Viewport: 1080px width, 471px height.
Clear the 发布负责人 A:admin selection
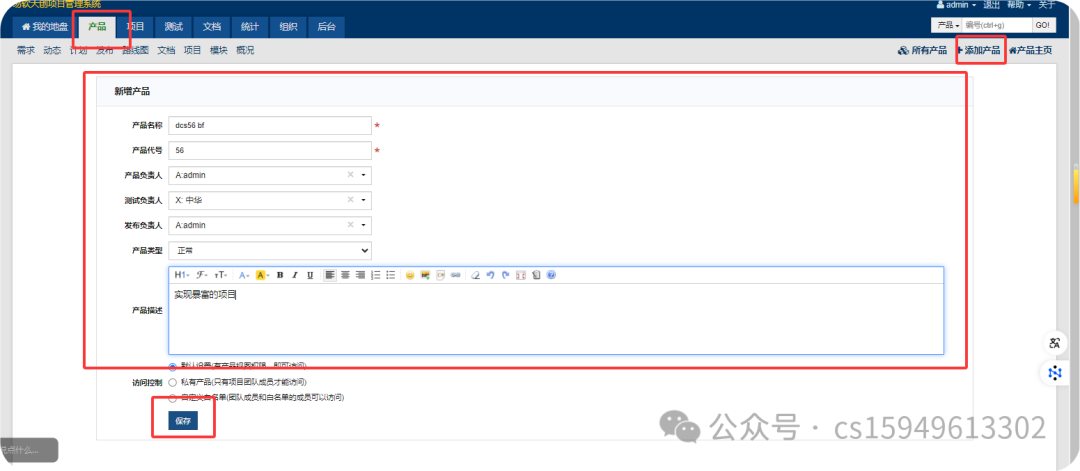[x=350, y=225]
